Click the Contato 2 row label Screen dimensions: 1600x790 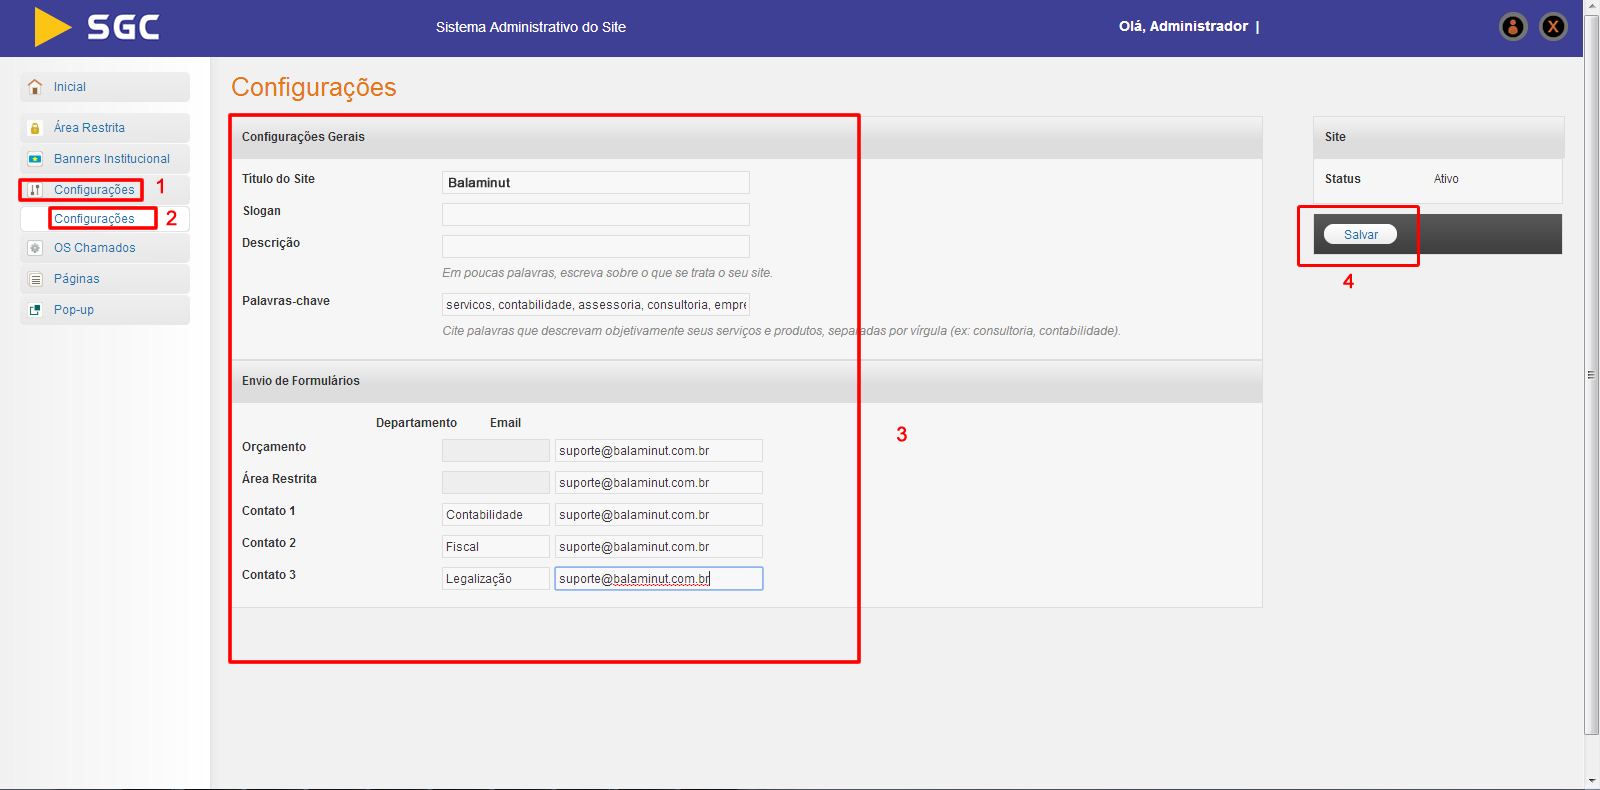pyautogui.click(x=269, y=543)
